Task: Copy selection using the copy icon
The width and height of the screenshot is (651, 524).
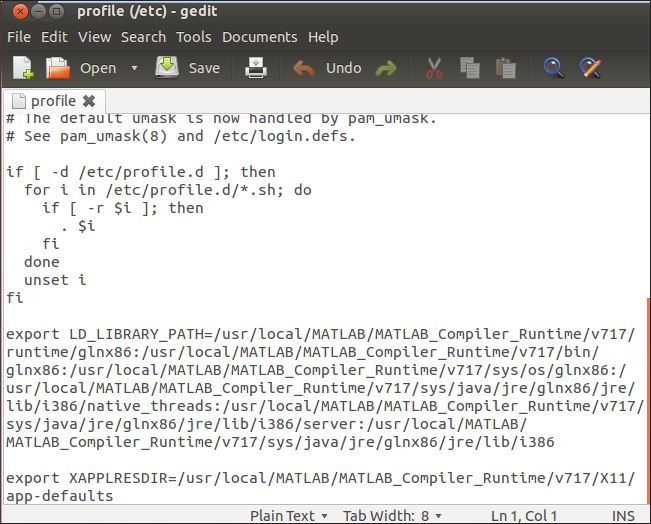Action: [470, 68]
